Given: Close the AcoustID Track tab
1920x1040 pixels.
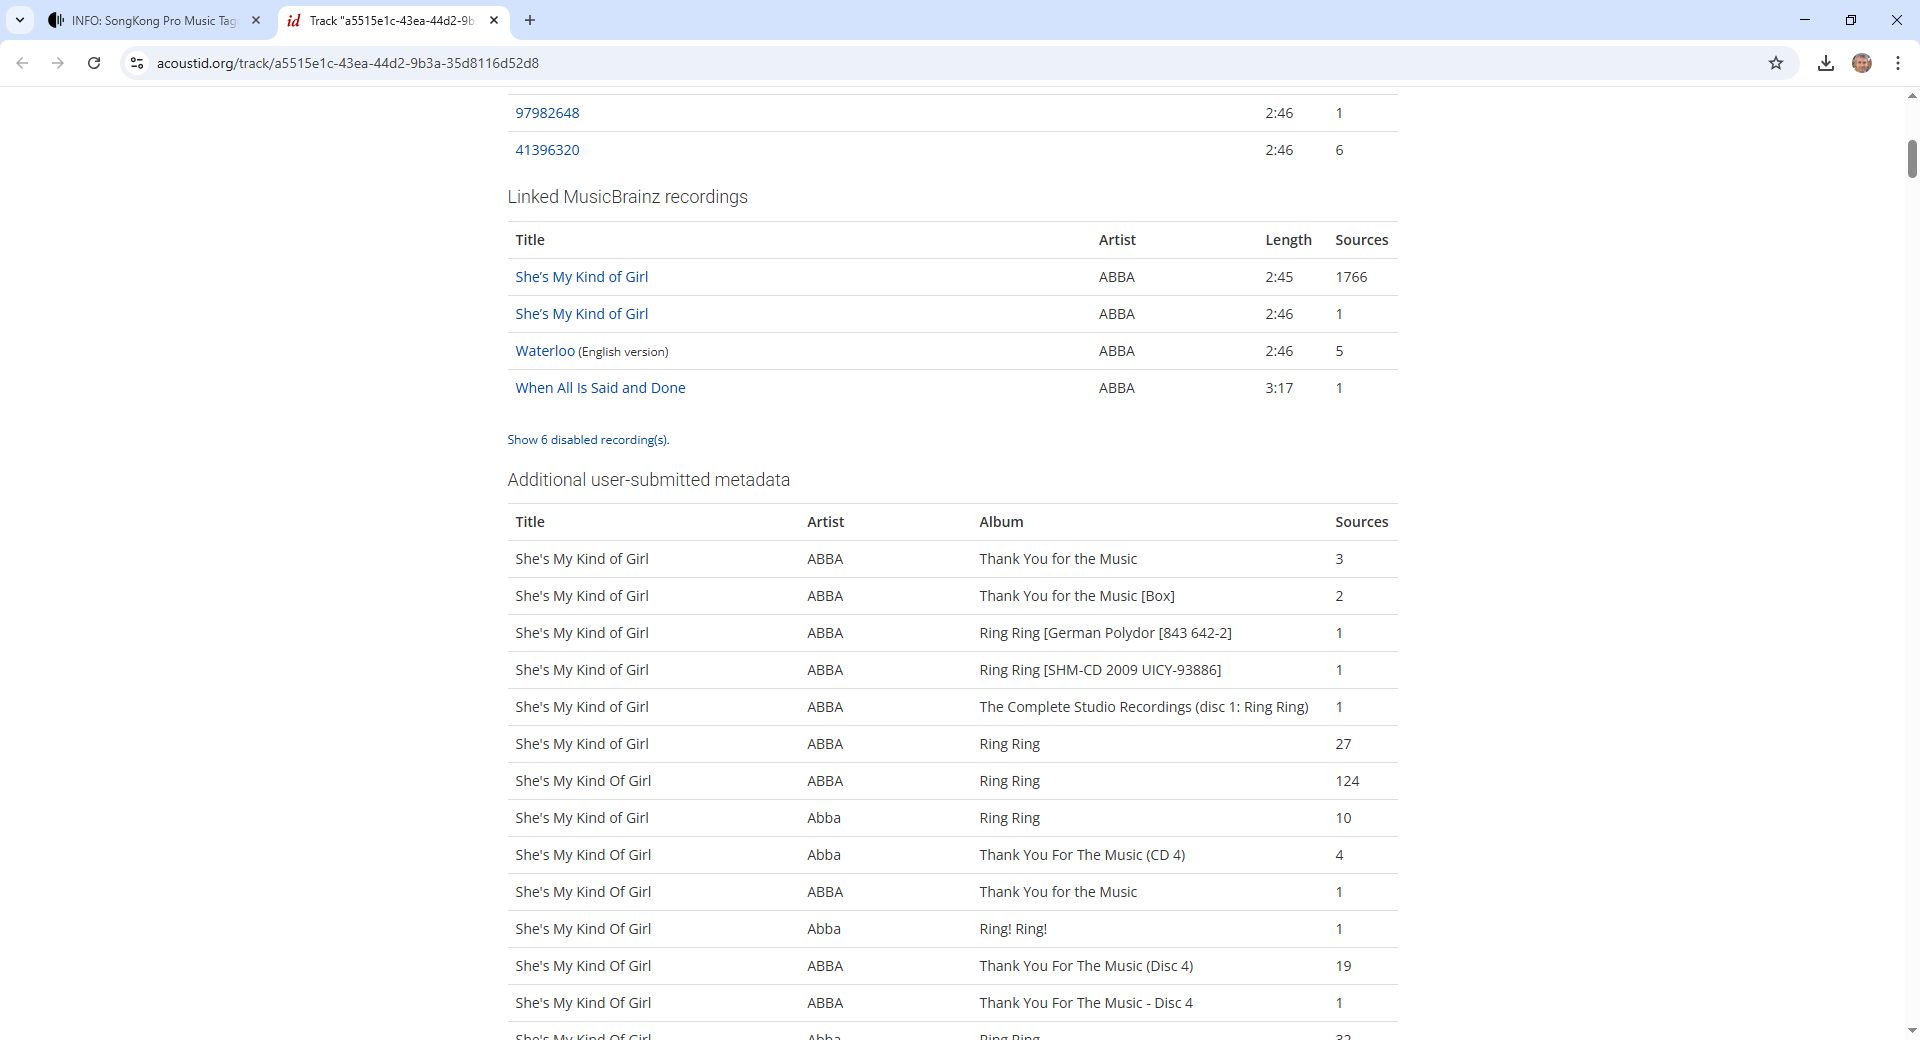Looking at the screenshot, I should pyautogui.click(x=494, y=20).
